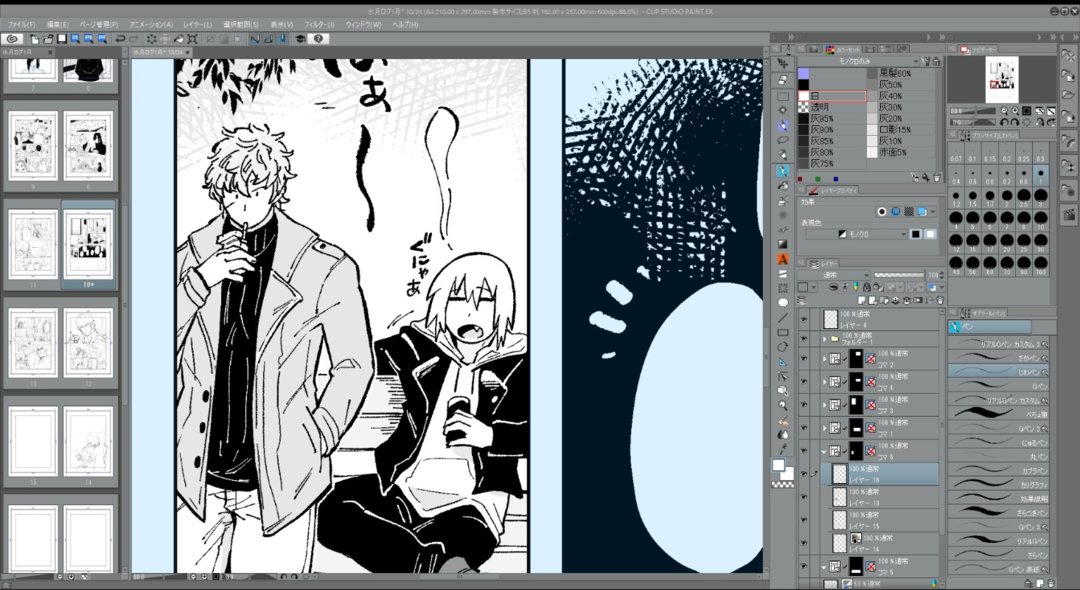
Task: Open レイヤー(L) menu
Action: [x=198, y=25]
